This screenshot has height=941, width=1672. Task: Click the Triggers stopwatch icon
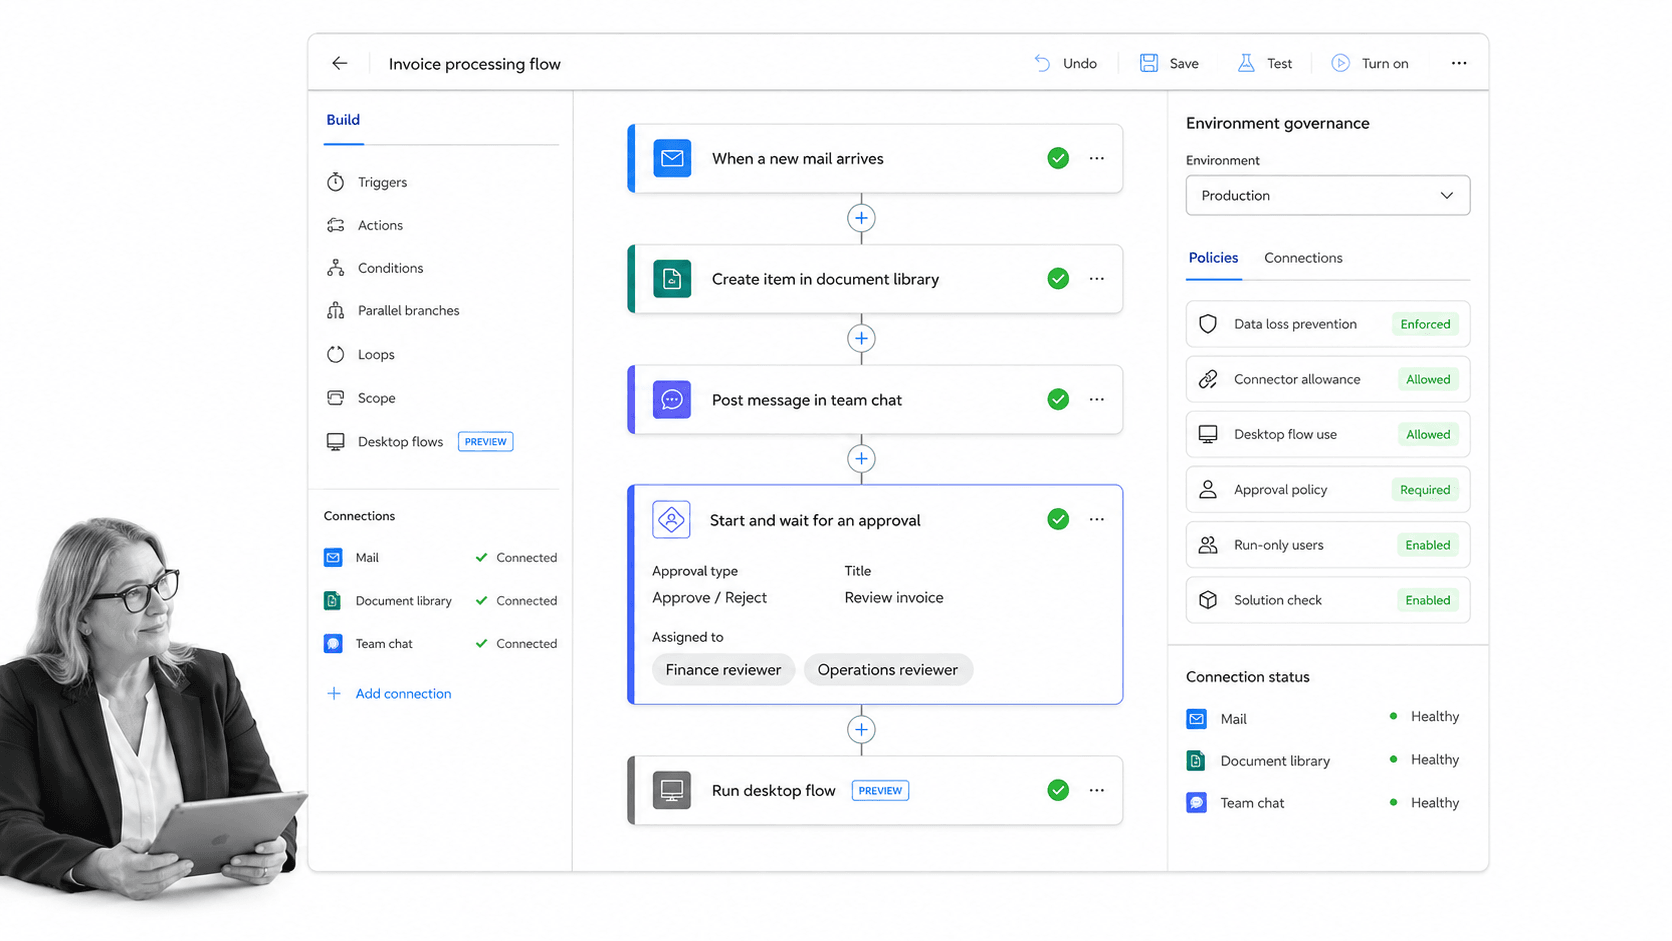point(335,182)
